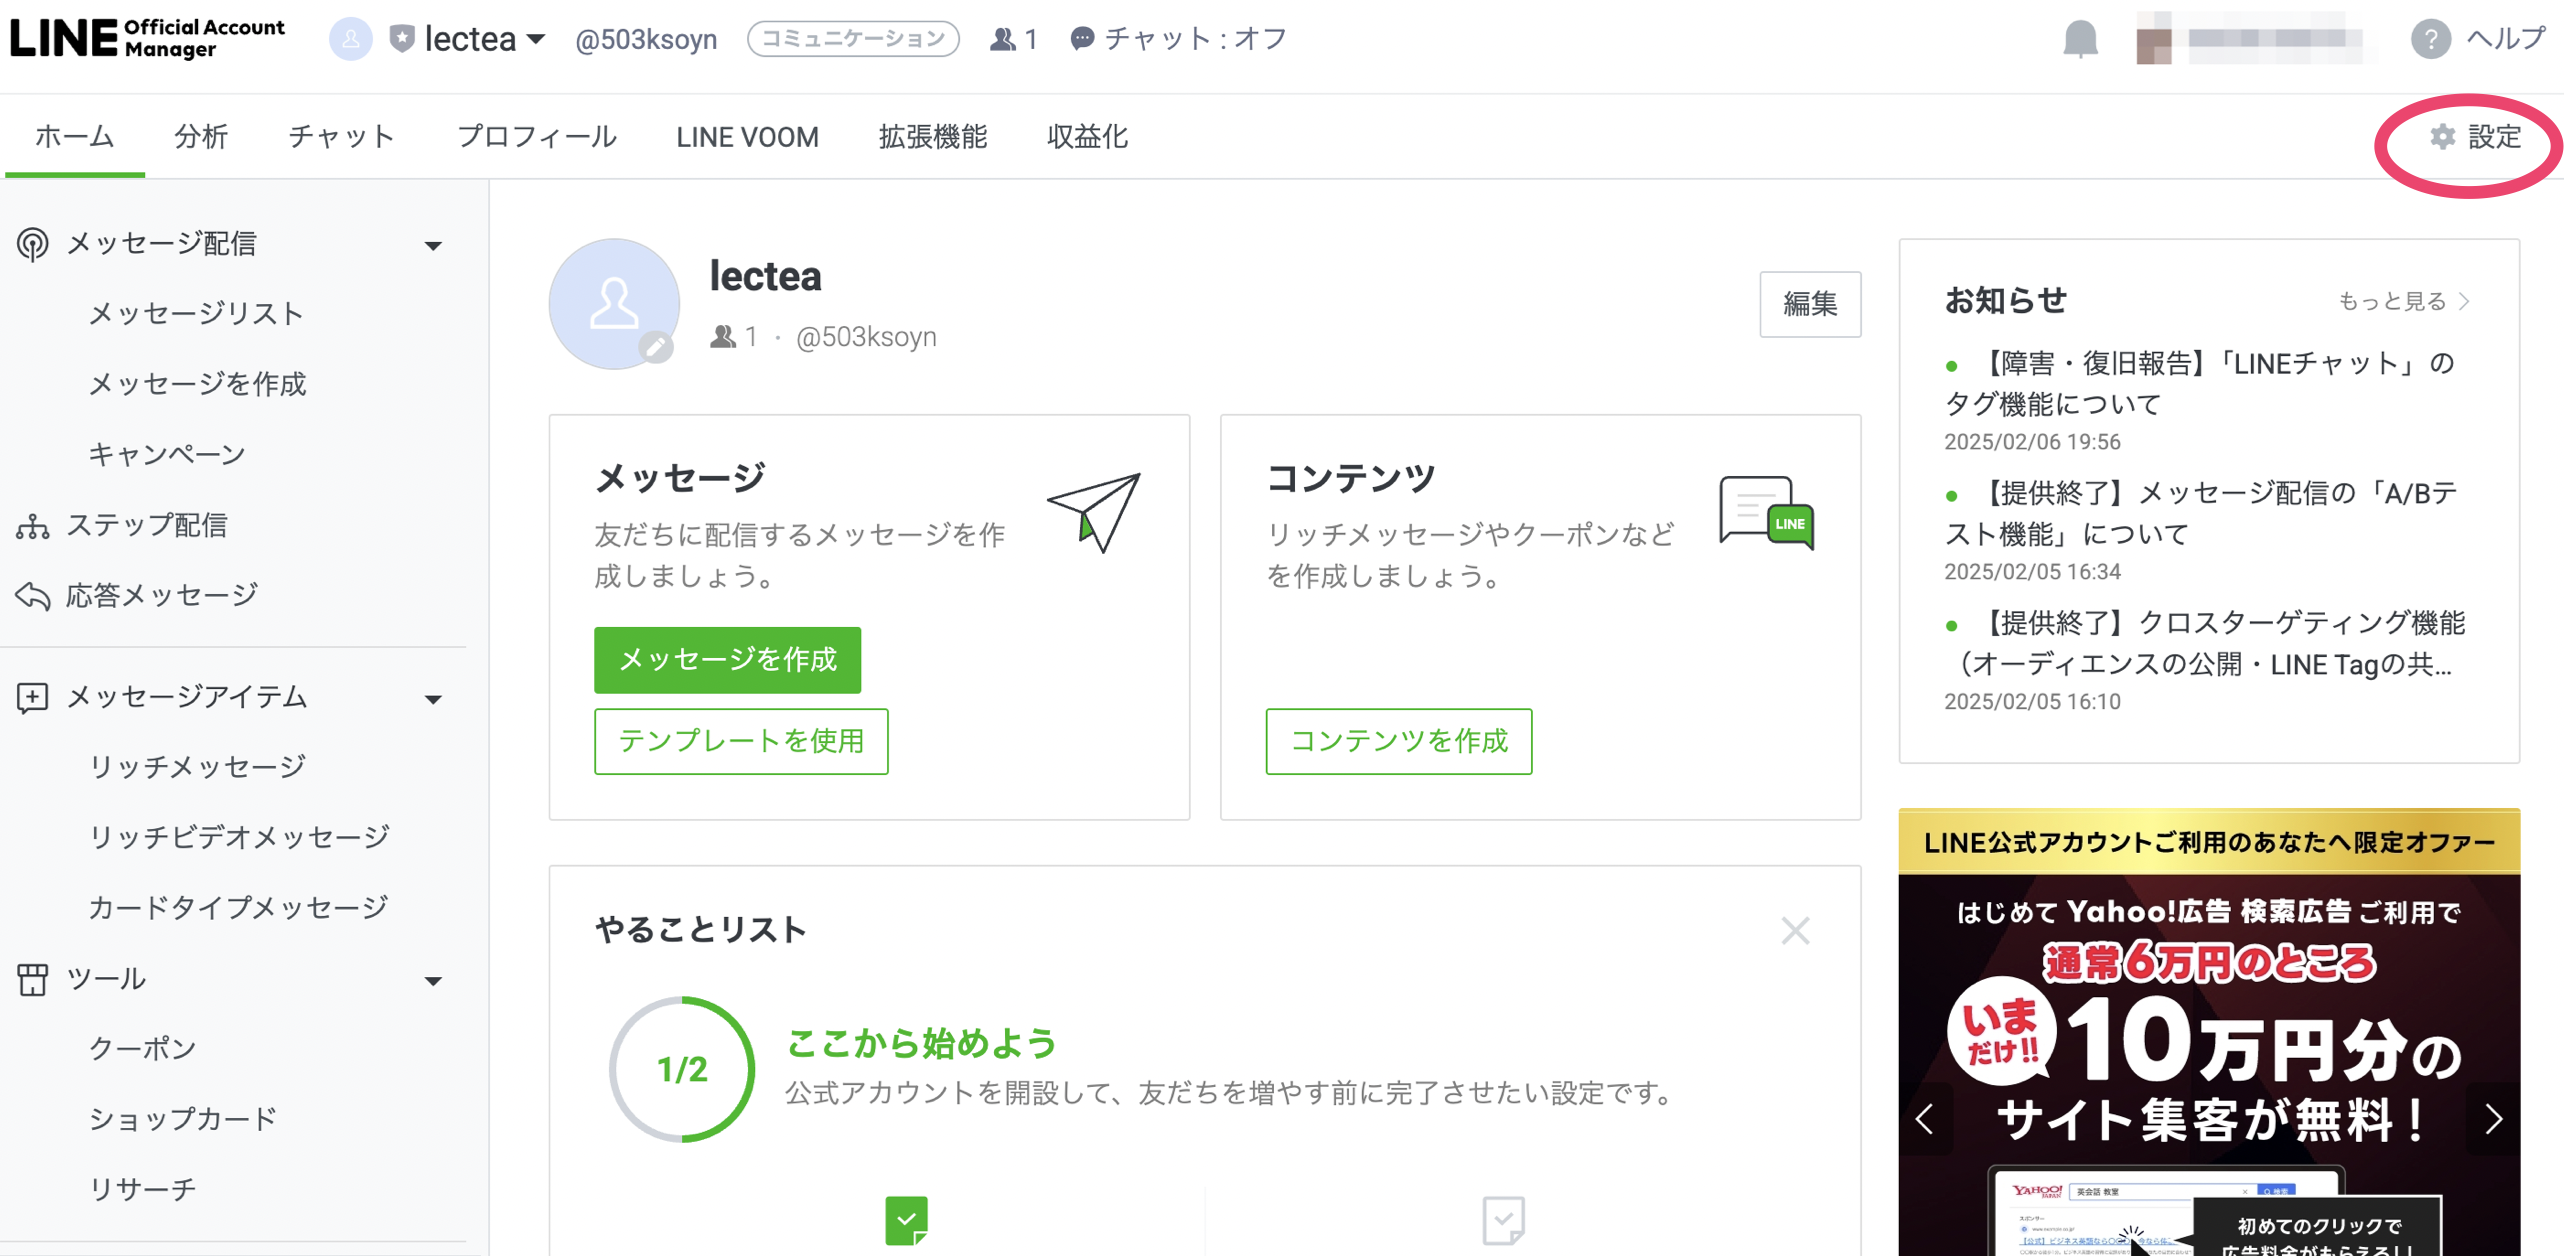Open the ツール sidebar icon
The image size is (2564, 1256).
(33, 980)
